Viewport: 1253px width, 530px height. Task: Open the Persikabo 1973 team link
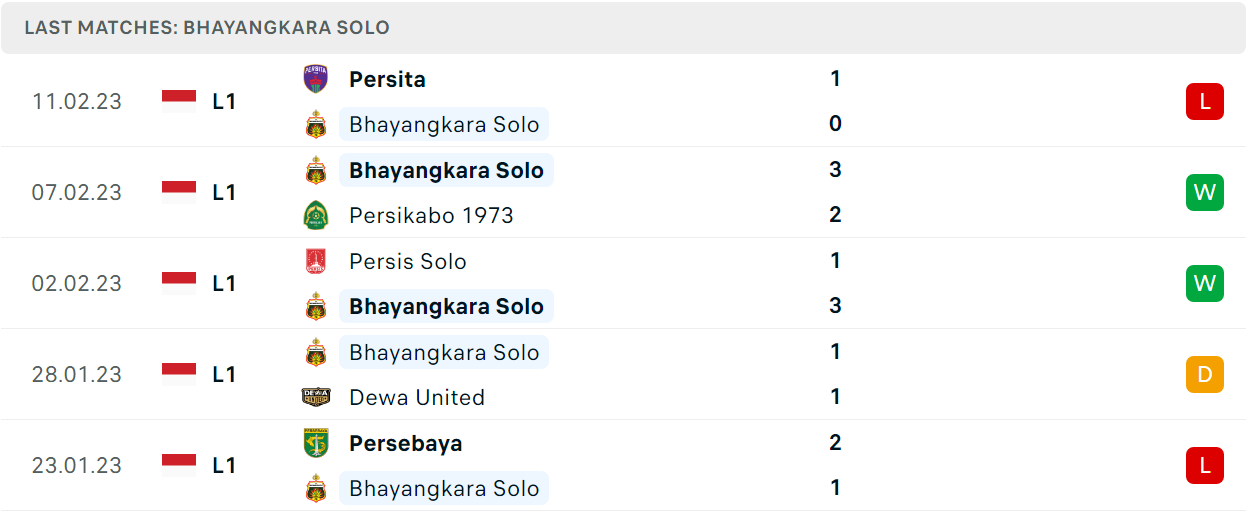tap(431, 215)
